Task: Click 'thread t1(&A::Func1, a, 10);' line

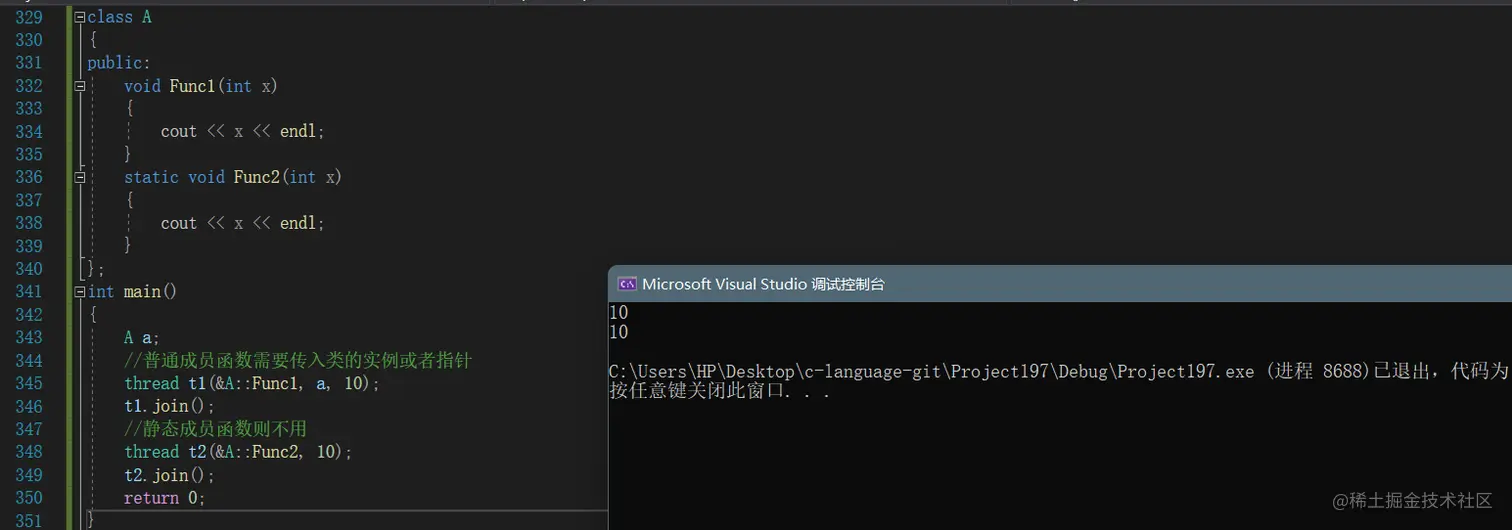Action: click(252, 383)
